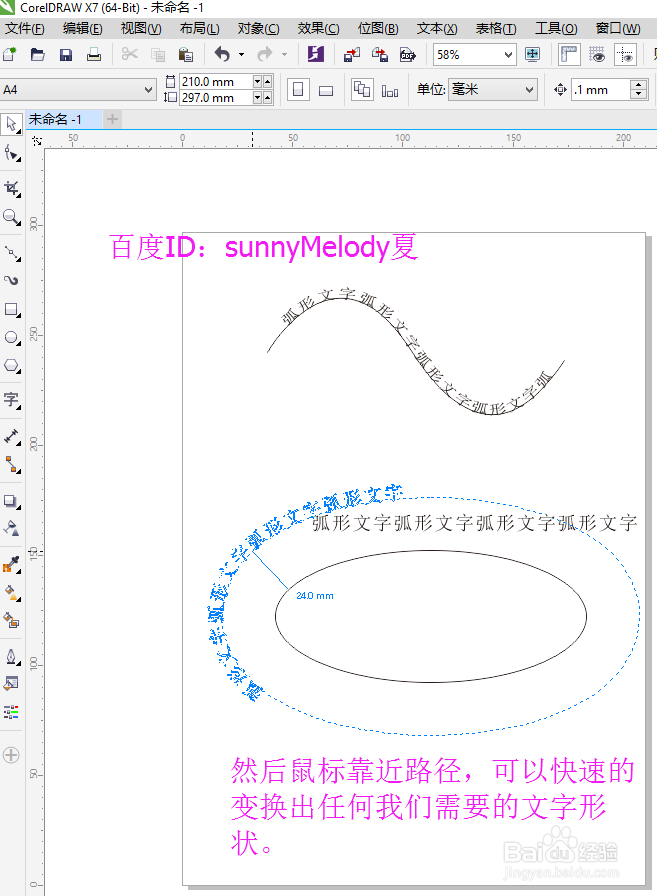Create a new document
The width and height of the screenshot is (657, 896).
pos(10,55)
